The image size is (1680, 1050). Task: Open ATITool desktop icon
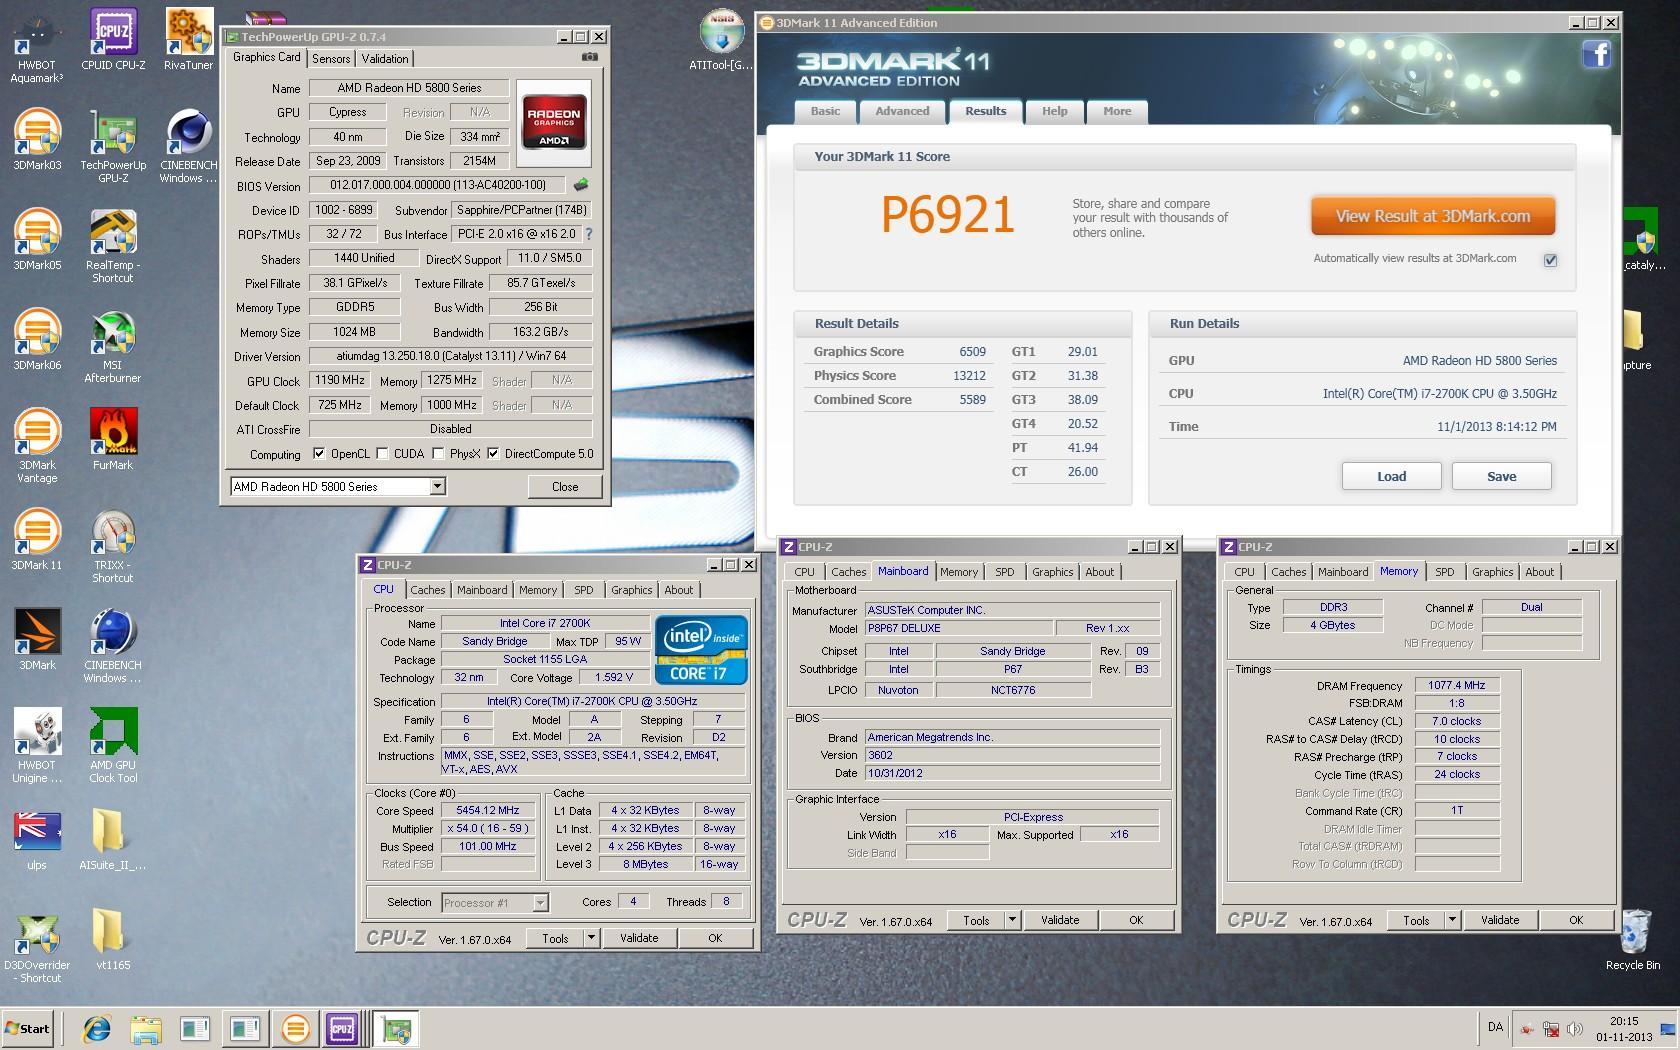click(721, 40)
